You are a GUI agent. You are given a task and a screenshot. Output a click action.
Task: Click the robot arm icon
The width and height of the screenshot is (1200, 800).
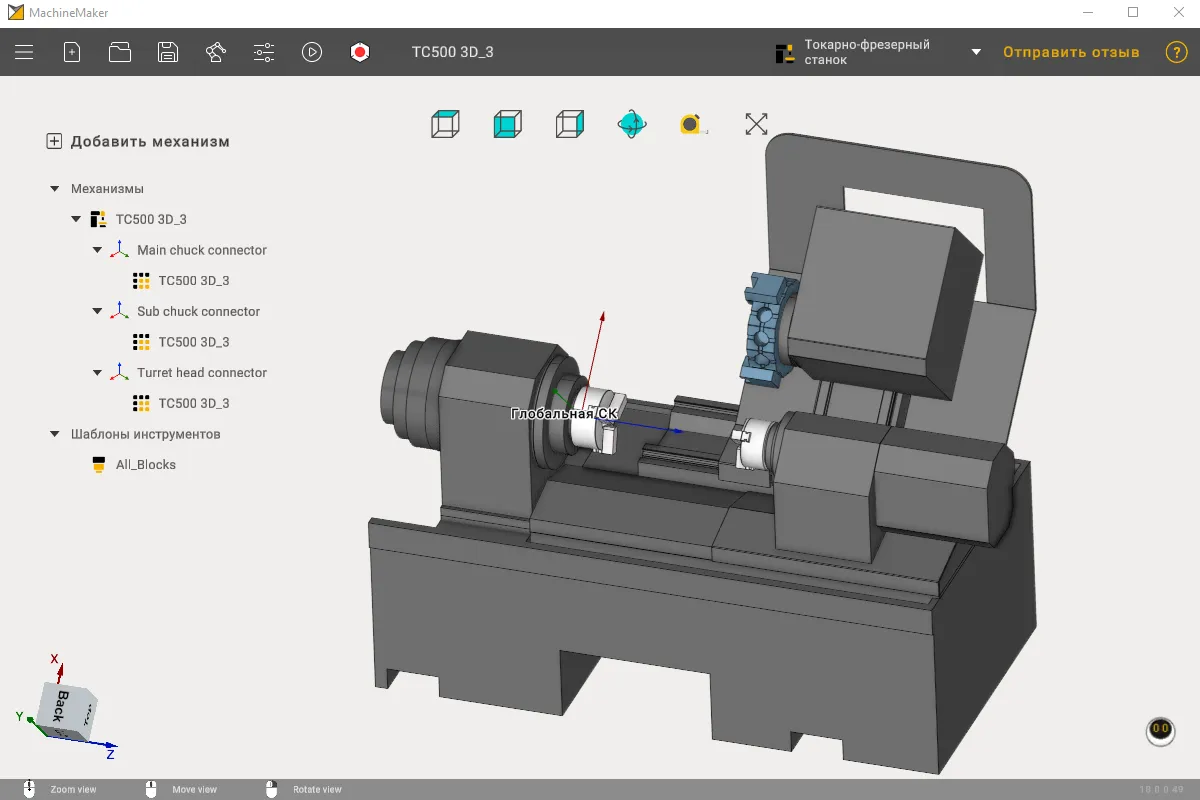(x=216, y=52)
